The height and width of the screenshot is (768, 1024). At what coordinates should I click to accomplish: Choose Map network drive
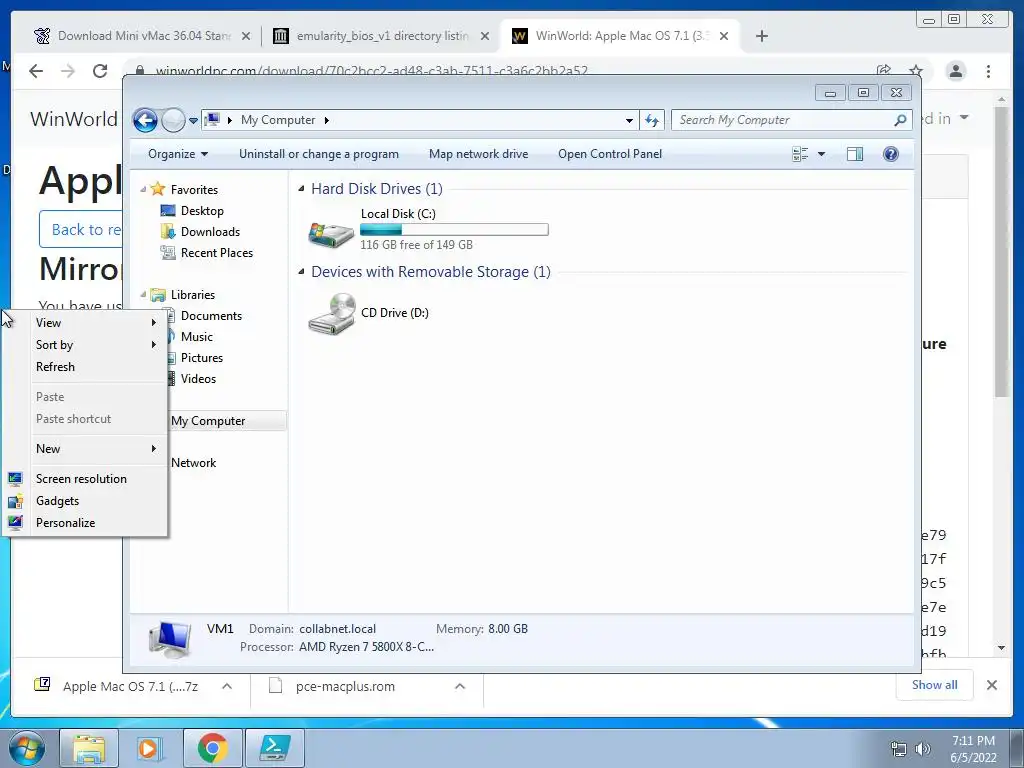pos(478,154)
